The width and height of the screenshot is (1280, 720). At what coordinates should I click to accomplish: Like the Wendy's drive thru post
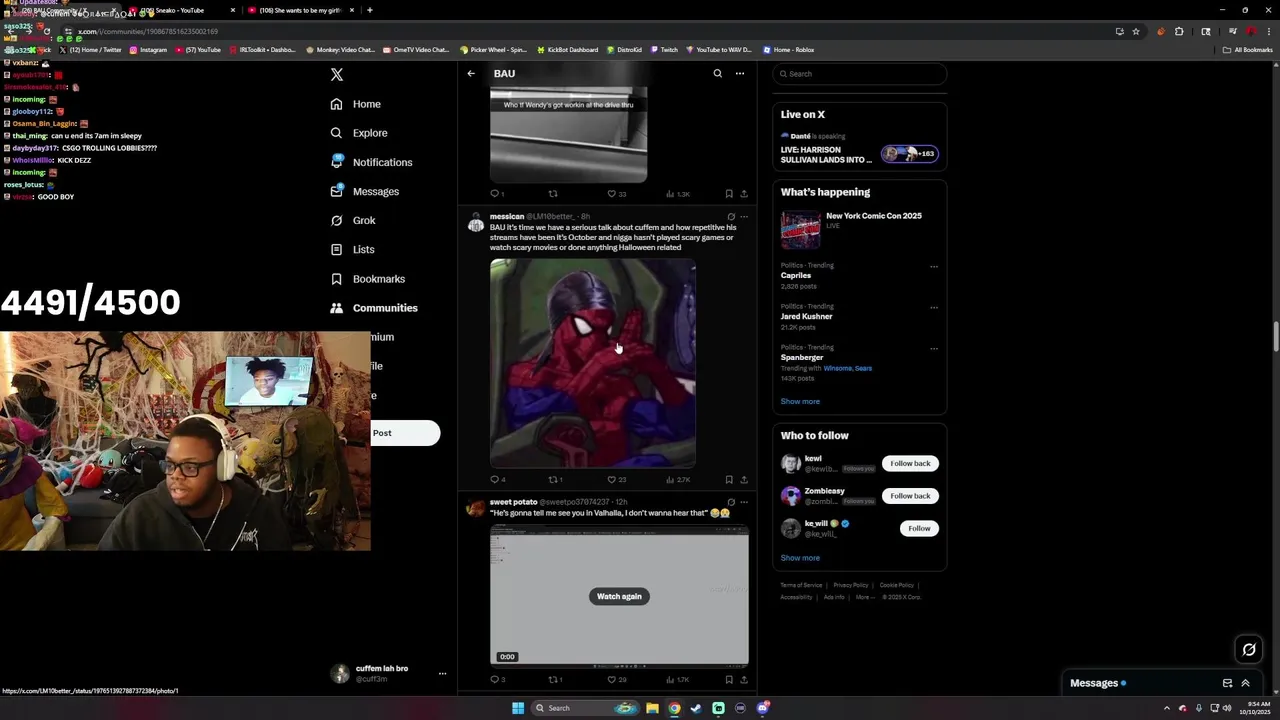[616, 194]
